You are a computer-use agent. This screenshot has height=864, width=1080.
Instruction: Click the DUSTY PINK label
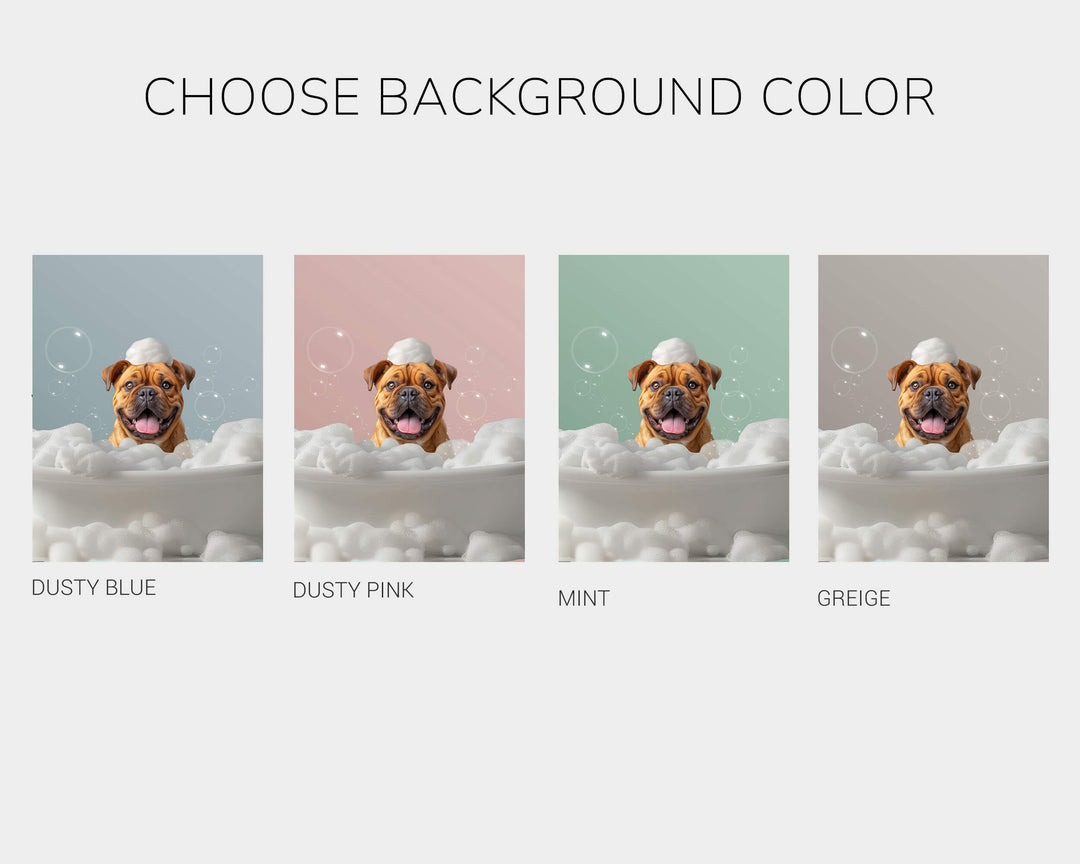353,590
